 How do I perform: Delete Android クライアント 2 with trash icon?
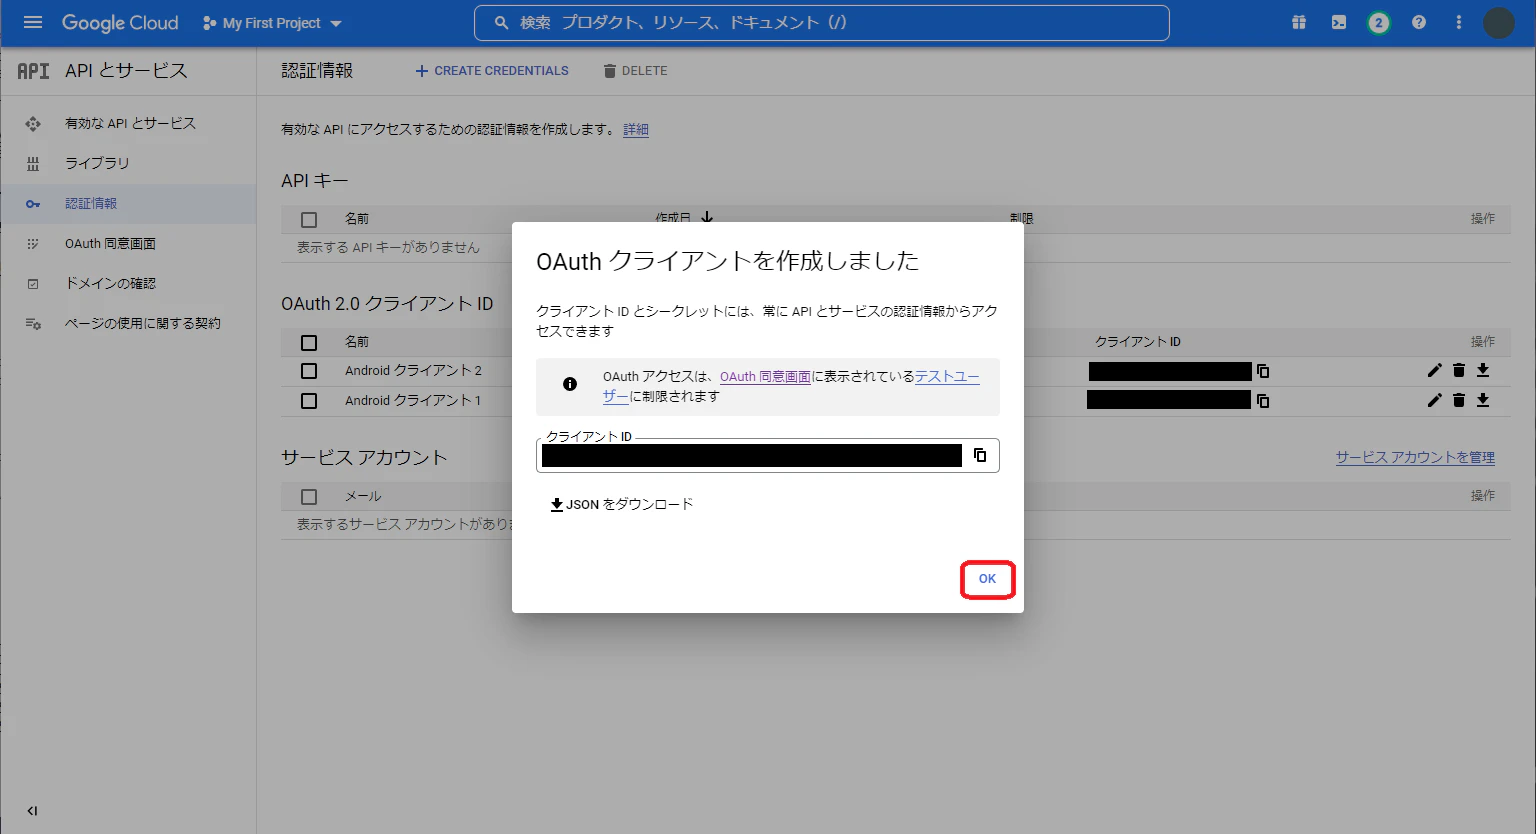pos(1459,370)
